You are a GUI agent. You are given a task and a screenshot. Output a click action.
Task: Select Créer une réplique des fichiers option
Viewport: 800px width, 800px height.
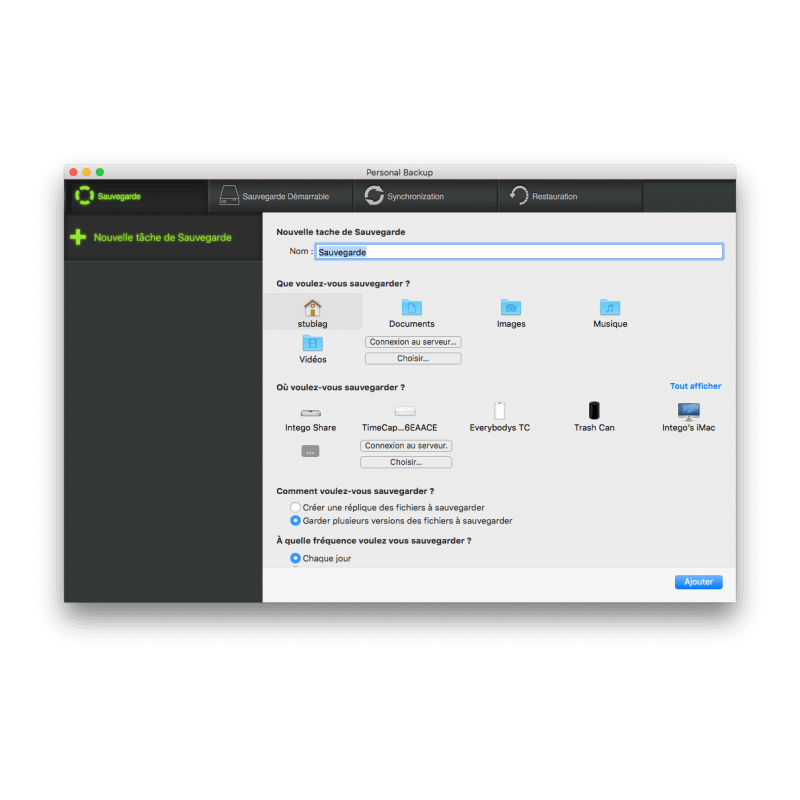tap(295, 507)
